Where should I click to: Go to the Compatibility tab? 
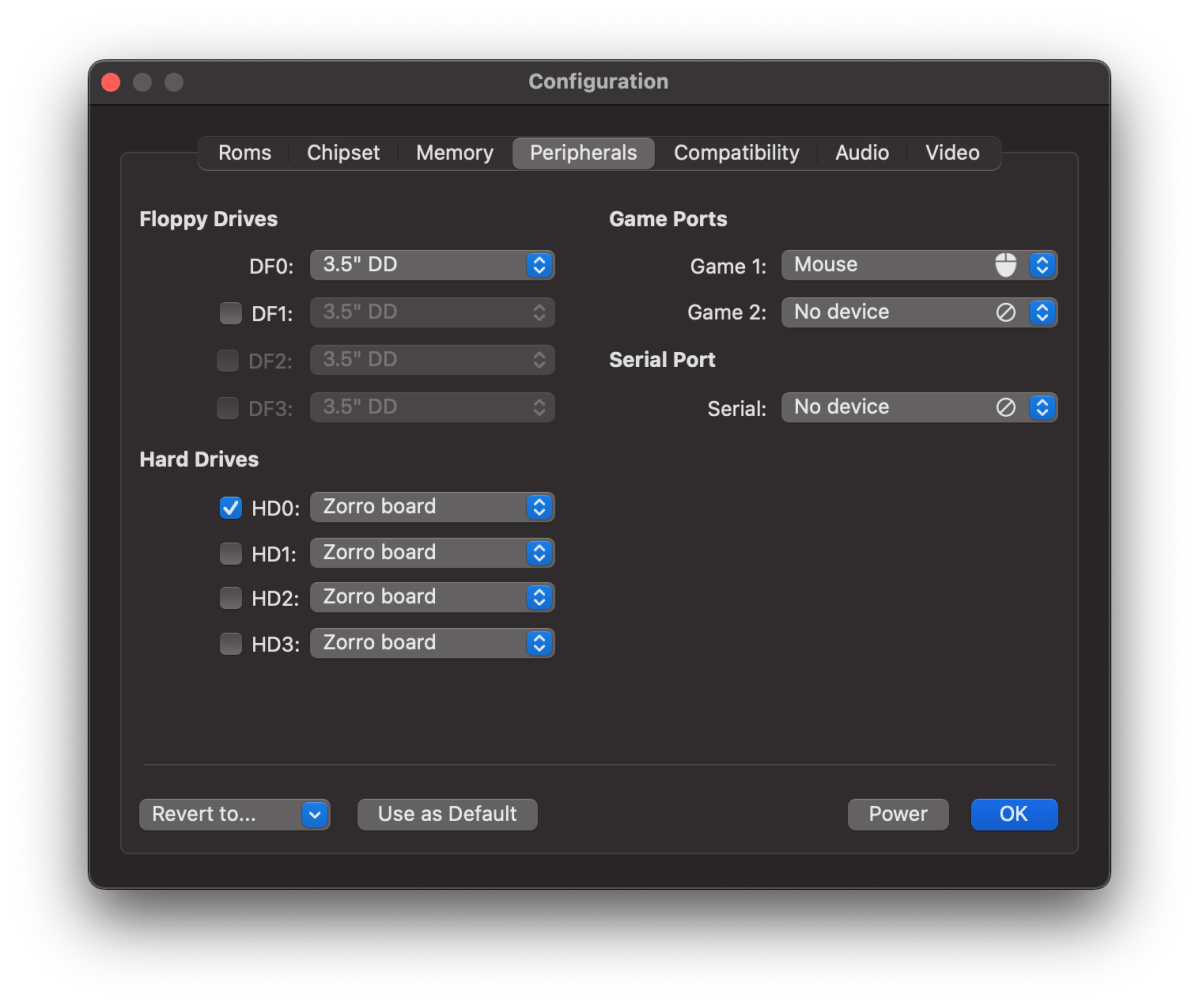736,153
